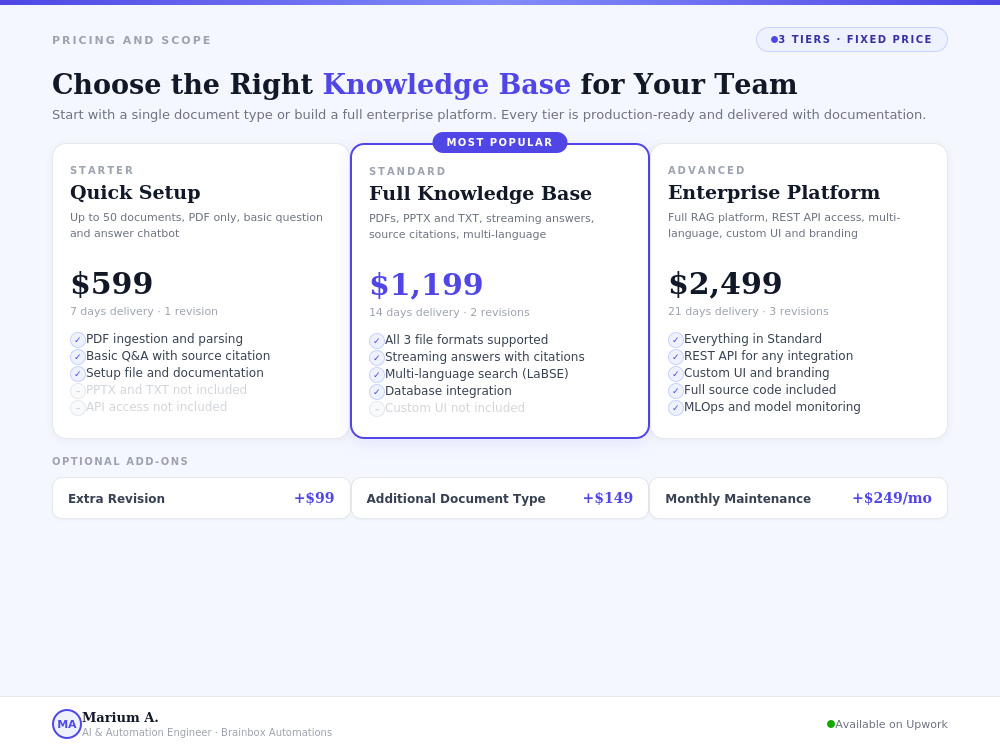Open the Available on Upwork link
The image size is (1000, 750).
pyautogui.click(x=887, y=724)
